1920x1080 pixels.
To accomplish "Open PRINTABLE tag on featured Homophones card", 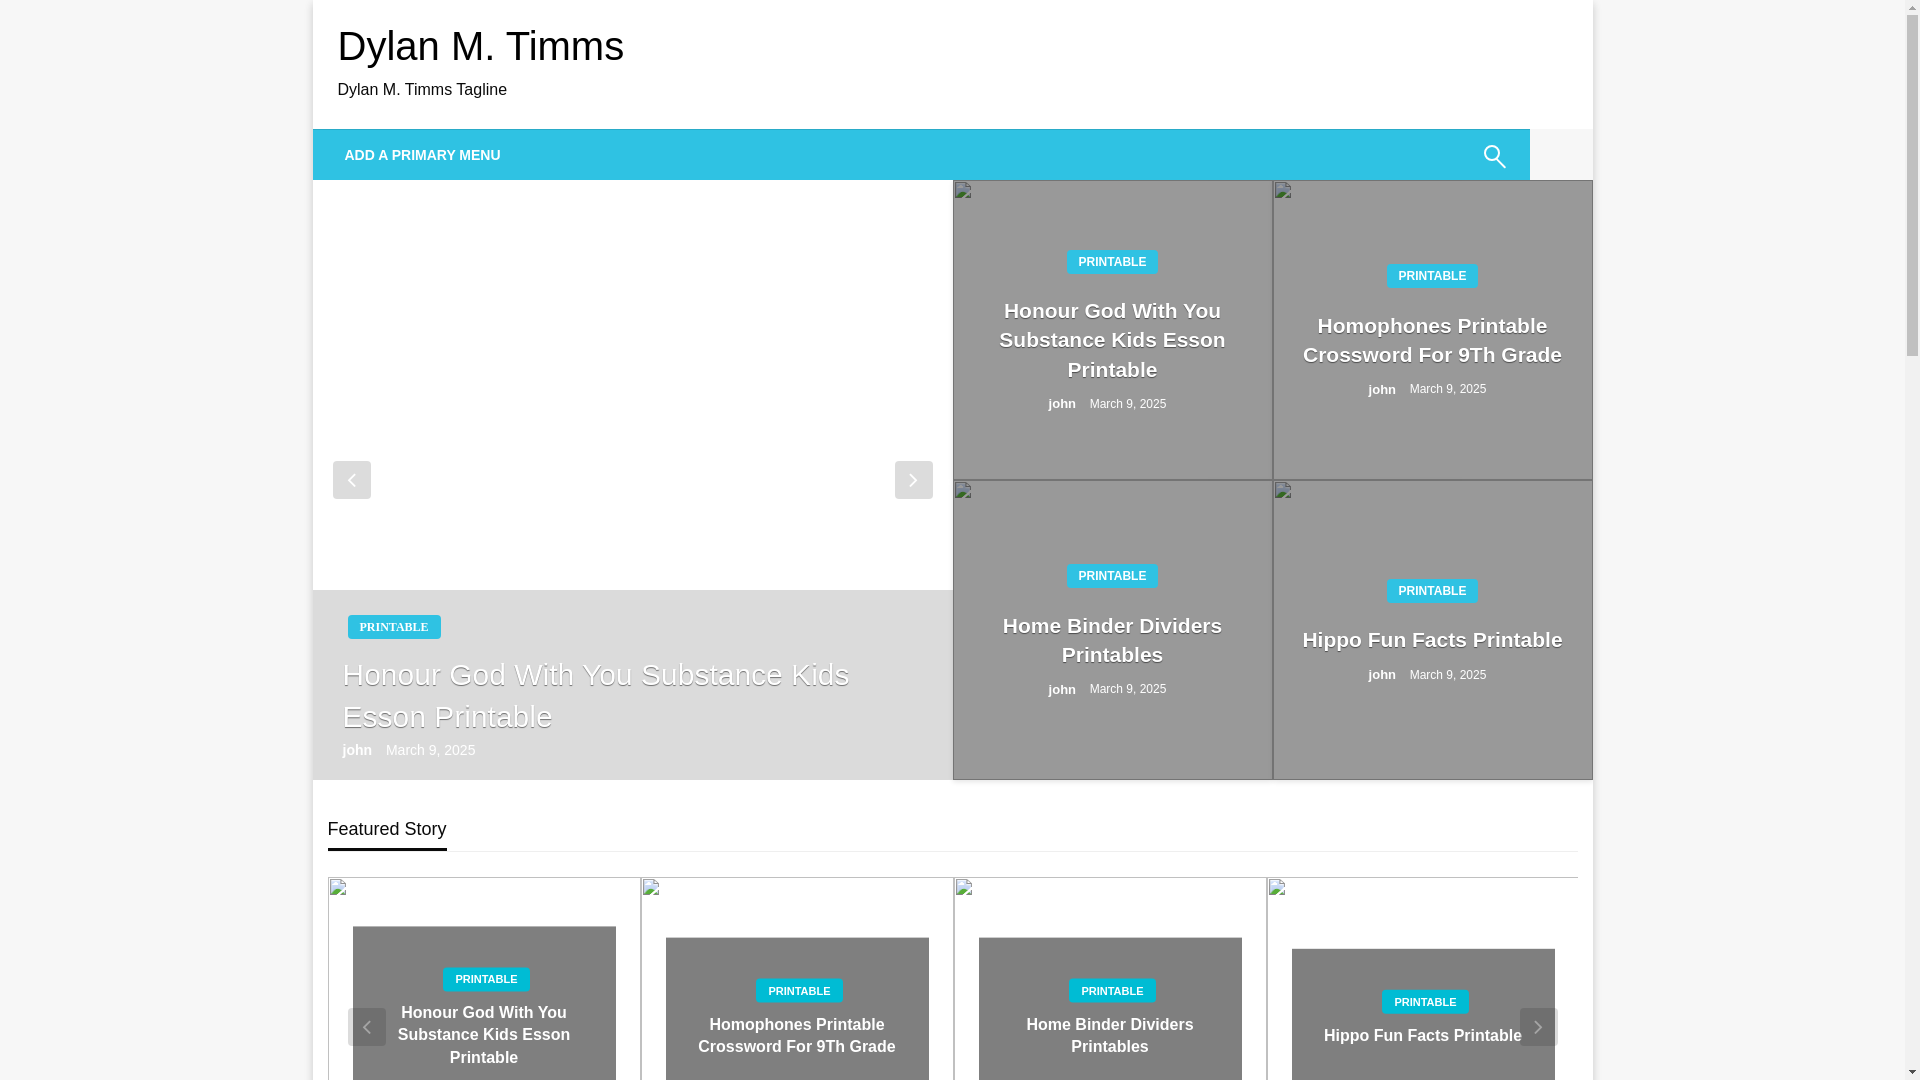I will click(799, 991).
